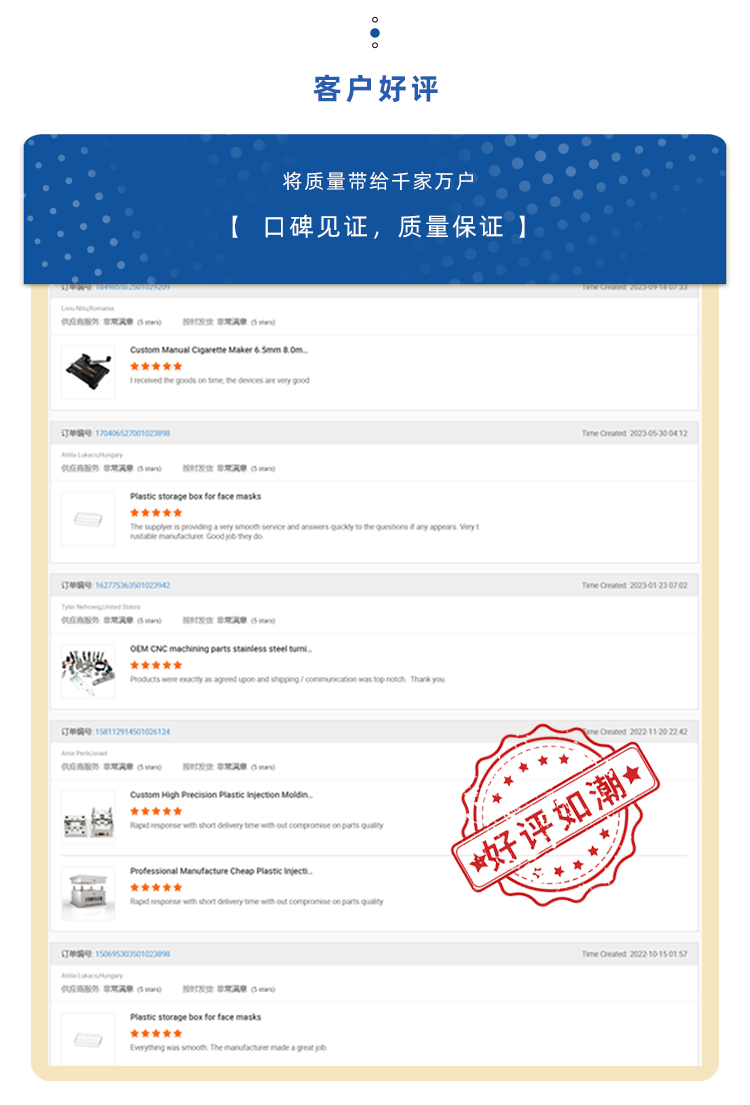Click the last Plastic storage box for face masks title

point(195,1018)
